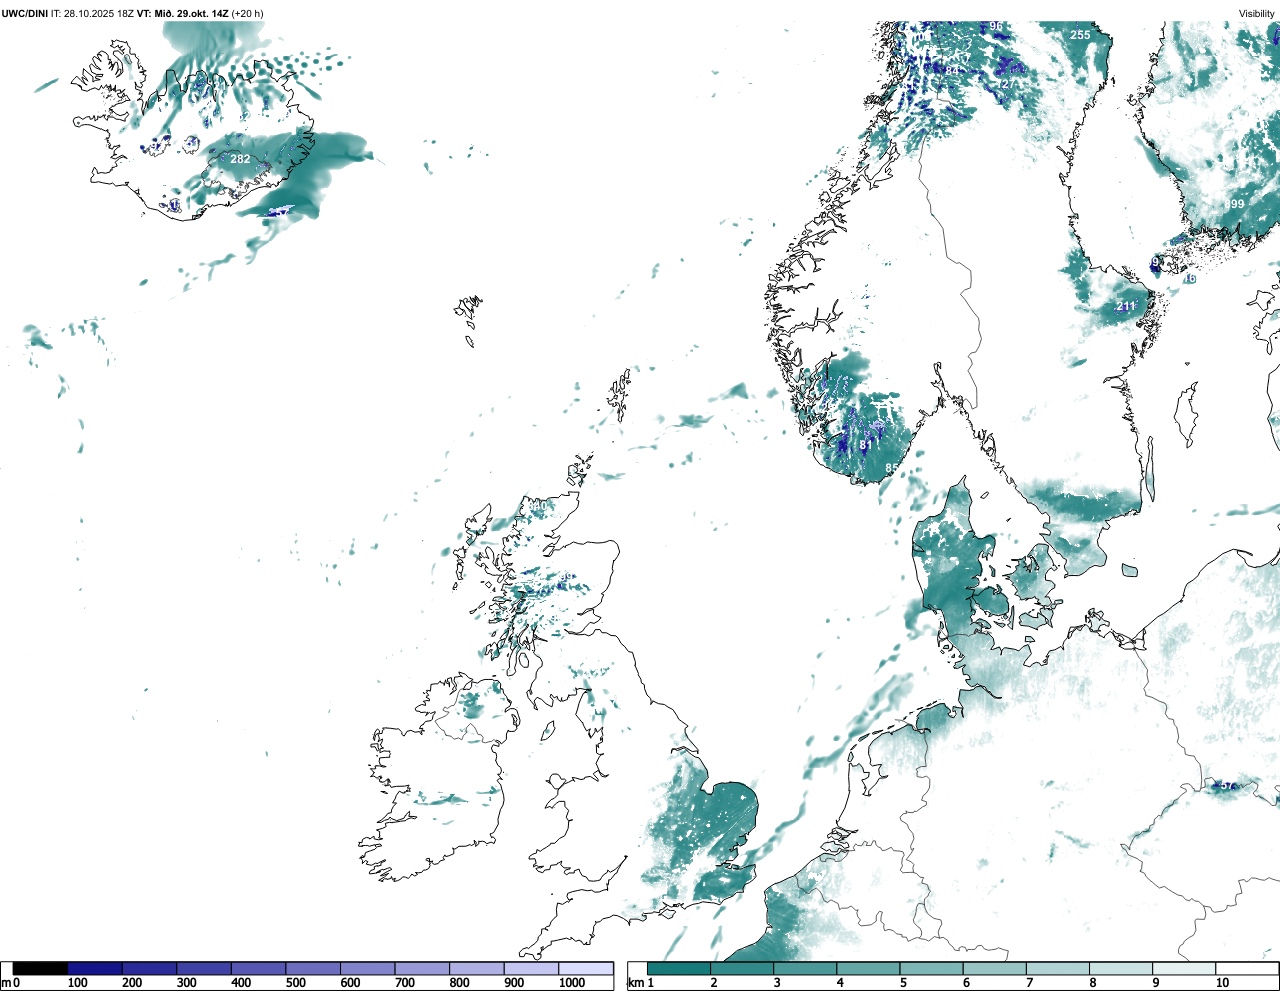Pick the 3–4 km legend swatch
Viewport: 1280px width, 991px height.
[805, 968]
